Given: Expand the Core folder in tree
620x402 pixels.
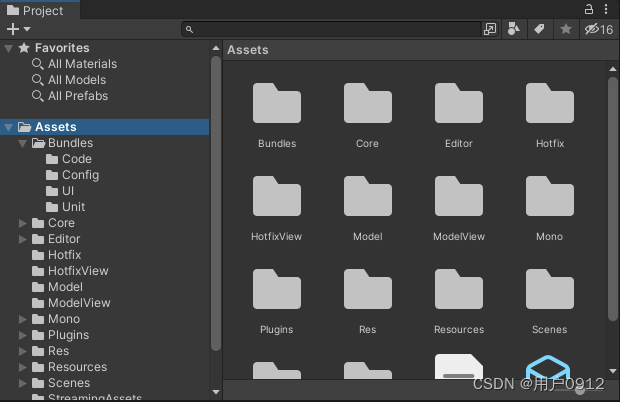Looking at the screenshot, I should click(x=23, y=223).
